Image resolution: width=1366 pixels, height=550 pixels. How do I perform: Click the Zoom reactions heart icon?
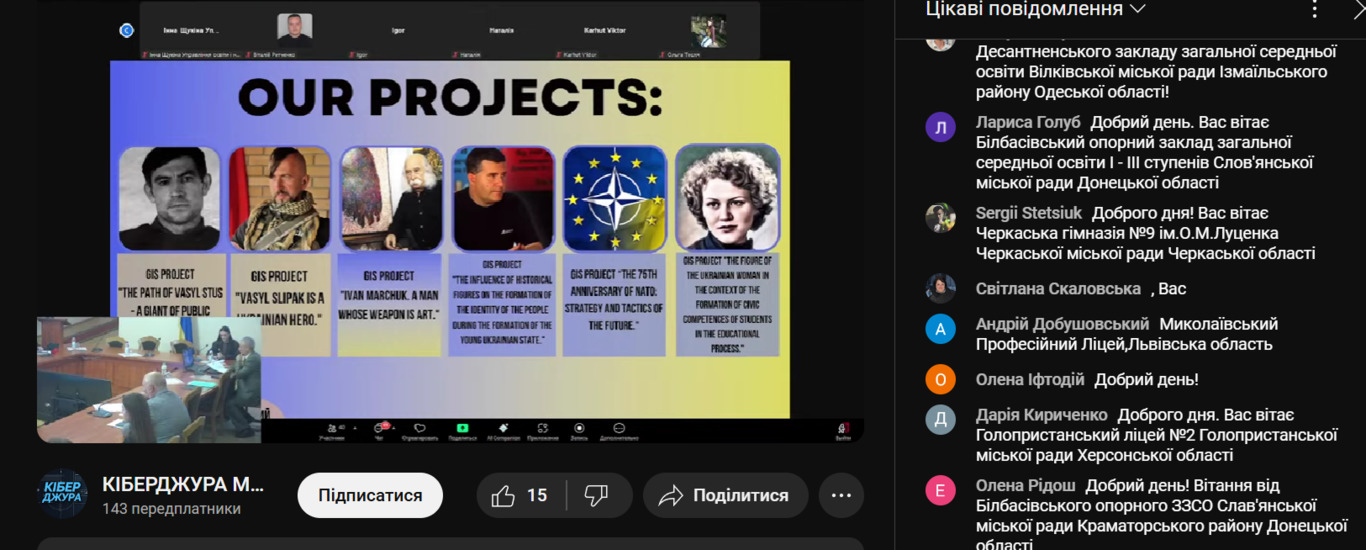(419, 428)
